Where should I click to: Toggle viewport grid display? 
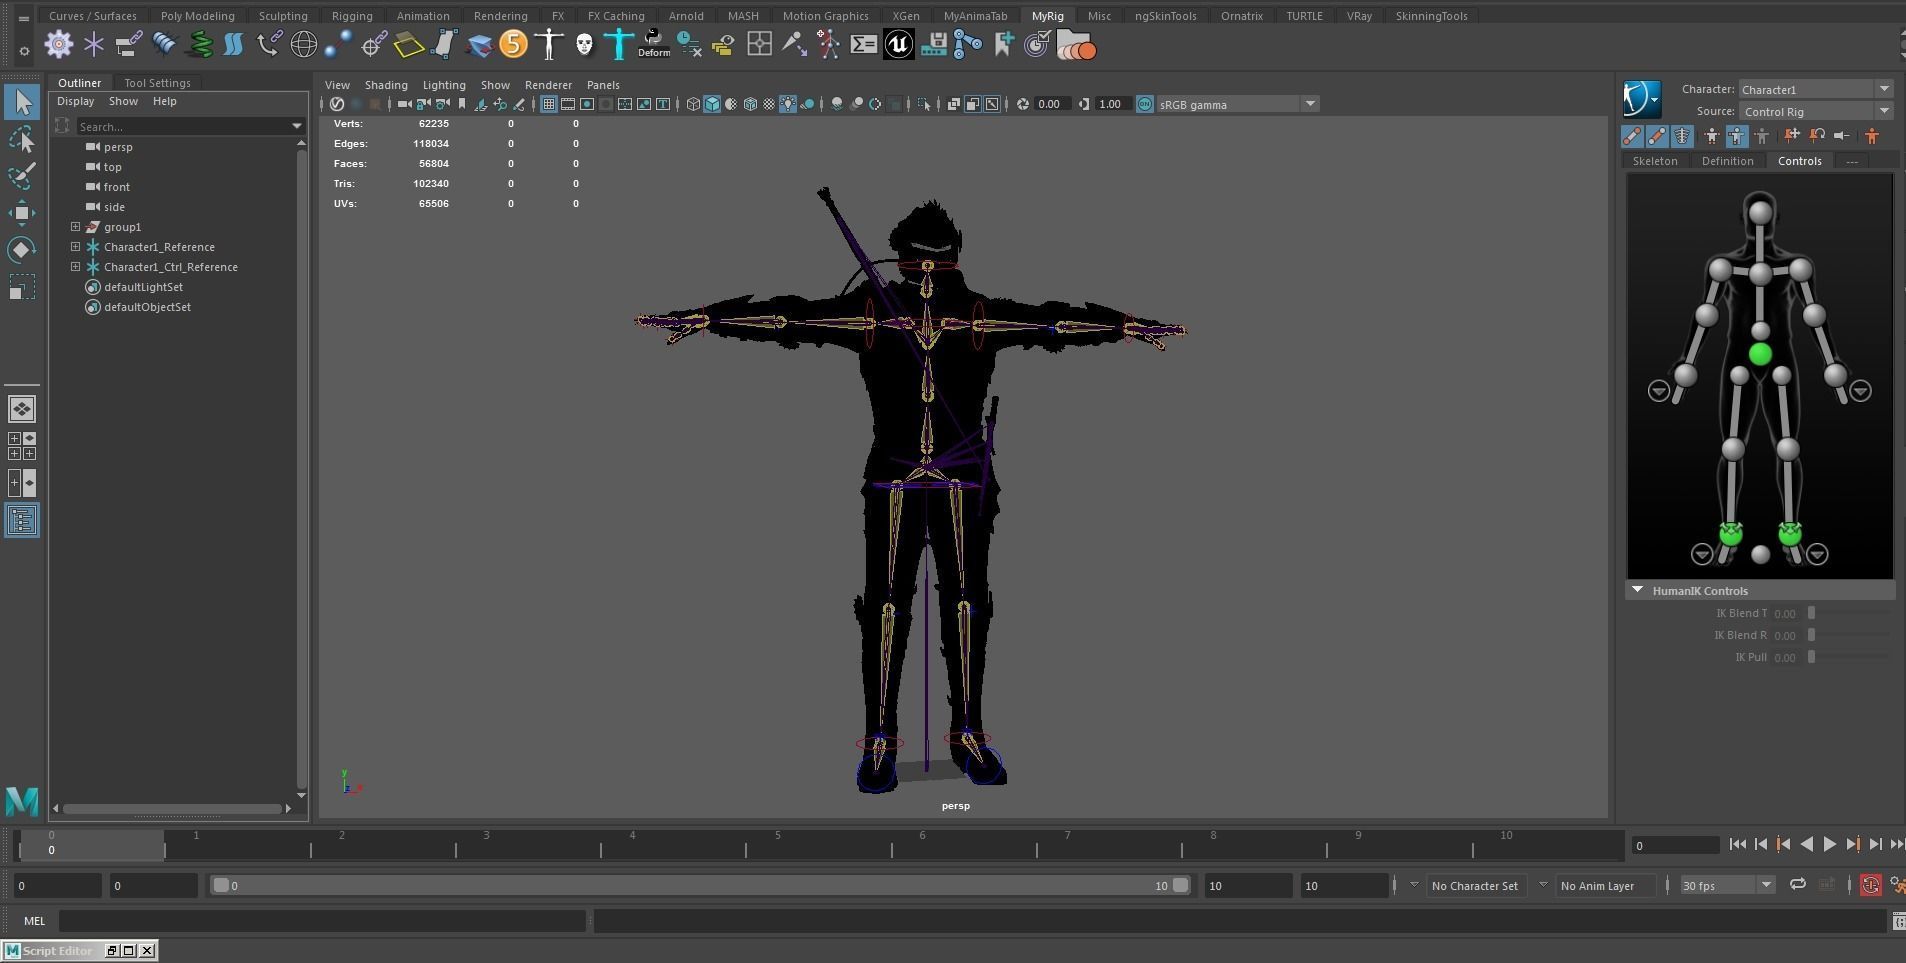coord(548,104)
